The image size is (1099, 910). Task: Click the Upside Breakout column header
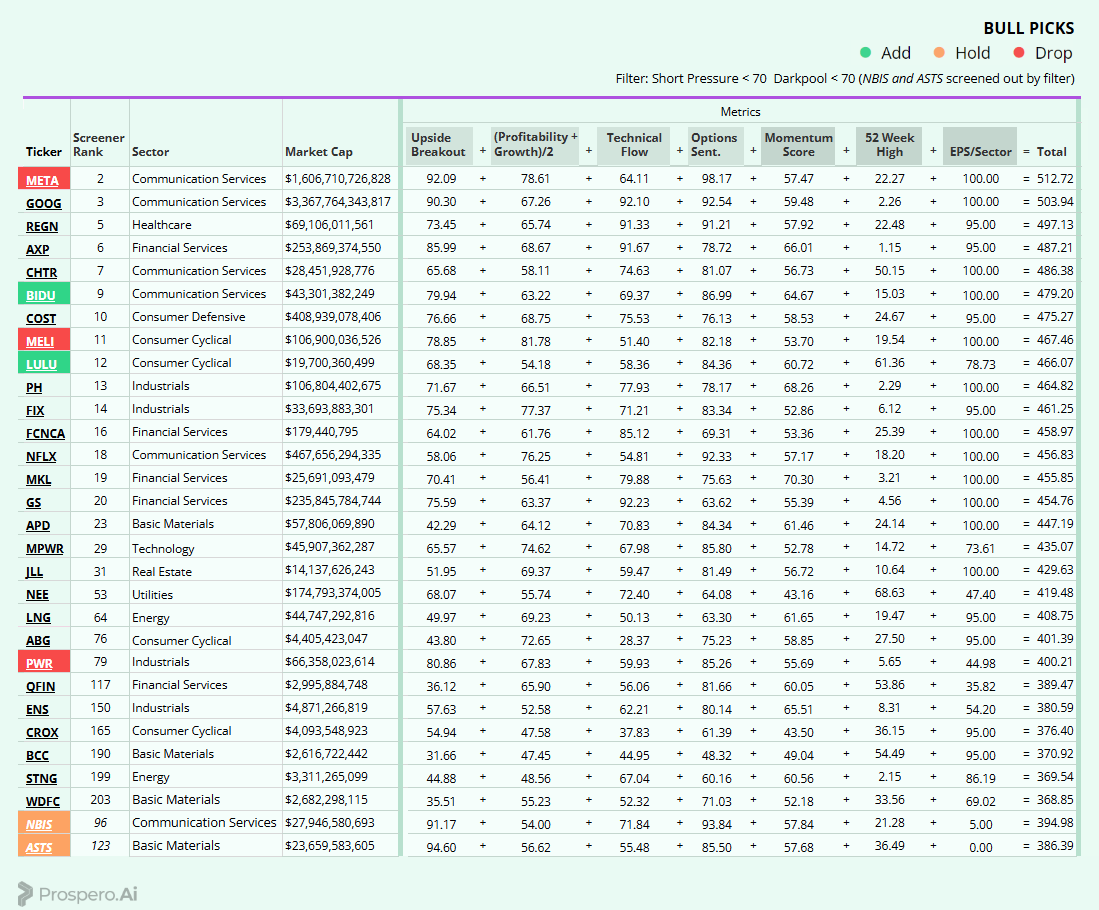438,145
